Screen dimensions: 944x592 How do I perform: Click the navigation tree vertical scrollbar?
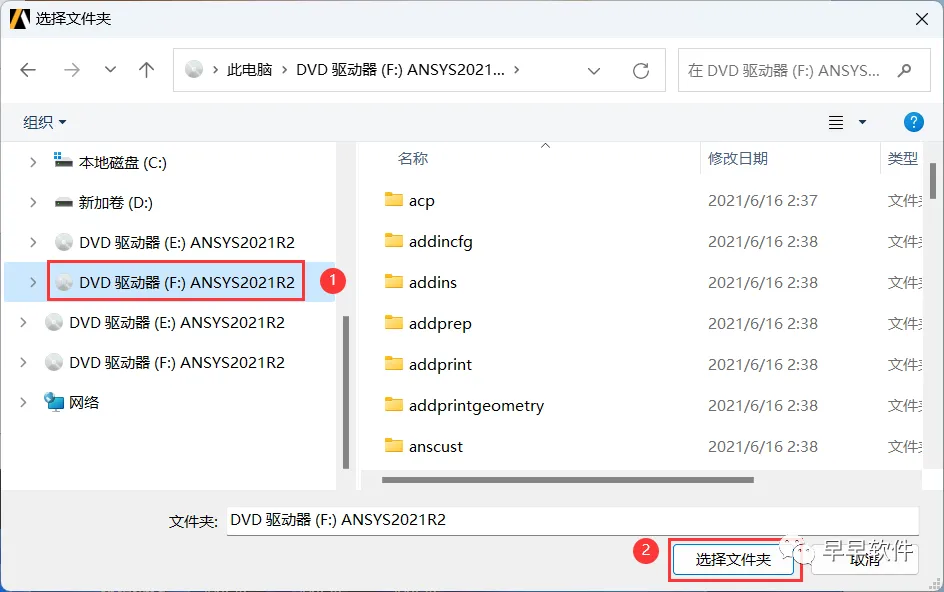346,391
